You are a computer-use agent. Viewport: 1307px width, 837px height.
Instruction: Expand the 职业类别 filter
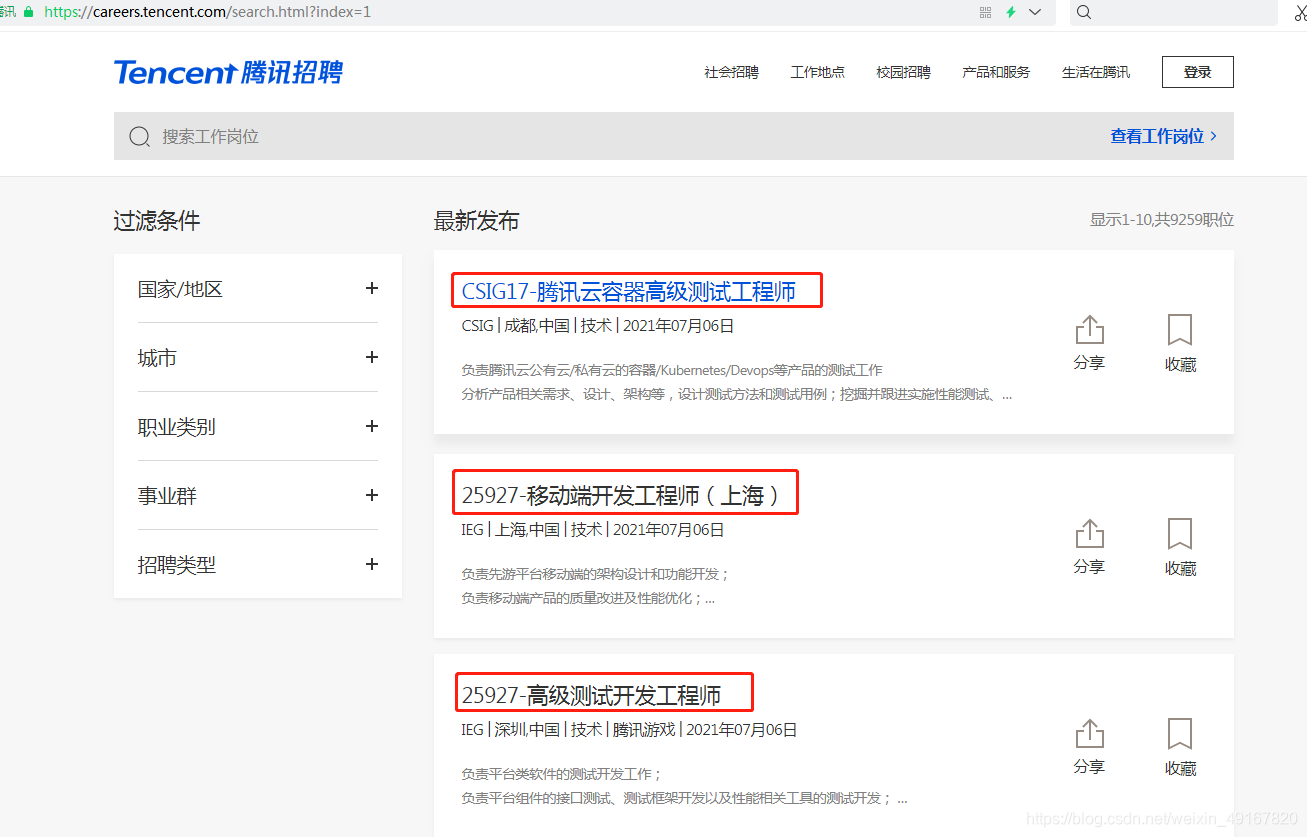point(372,426)
